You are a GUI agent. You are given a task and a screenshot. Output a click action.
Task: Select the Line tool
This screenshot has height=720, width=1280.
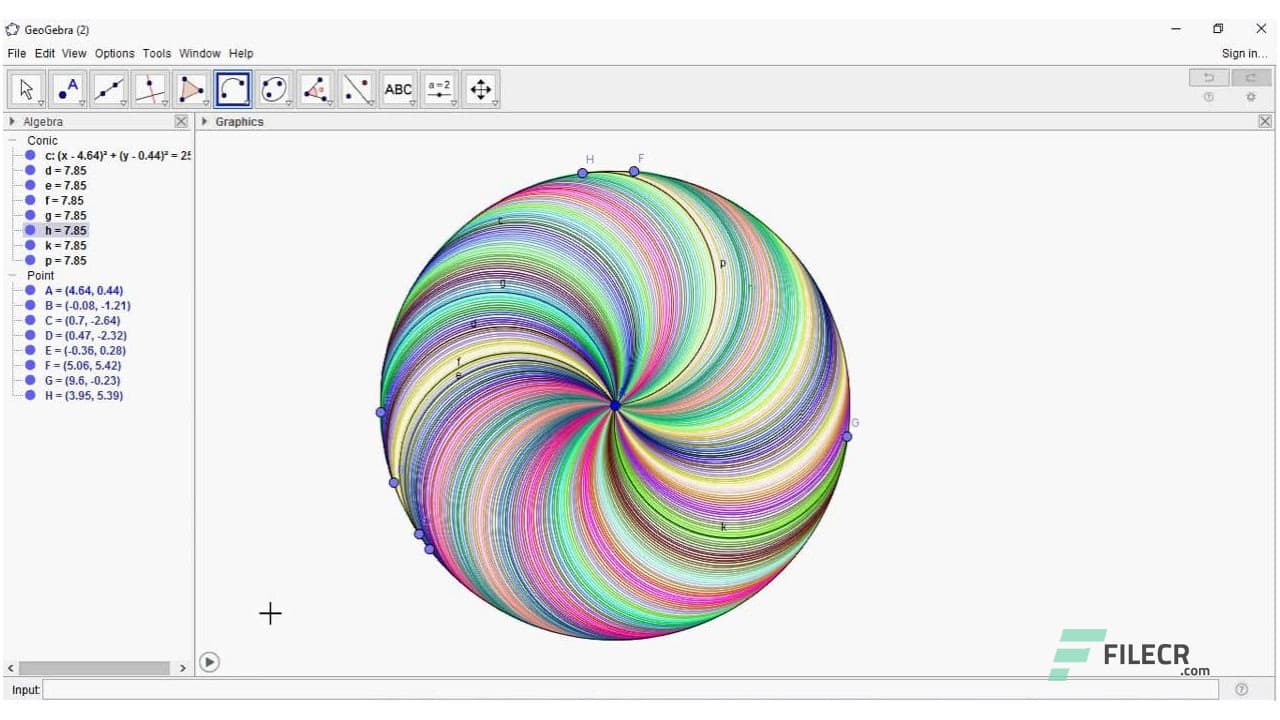109,88
